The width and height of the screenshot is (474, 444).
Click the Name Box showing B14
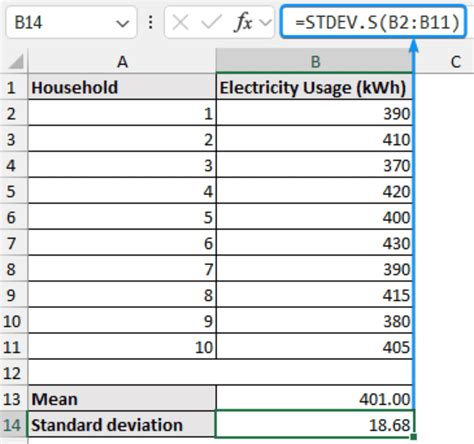click(71, 22)
